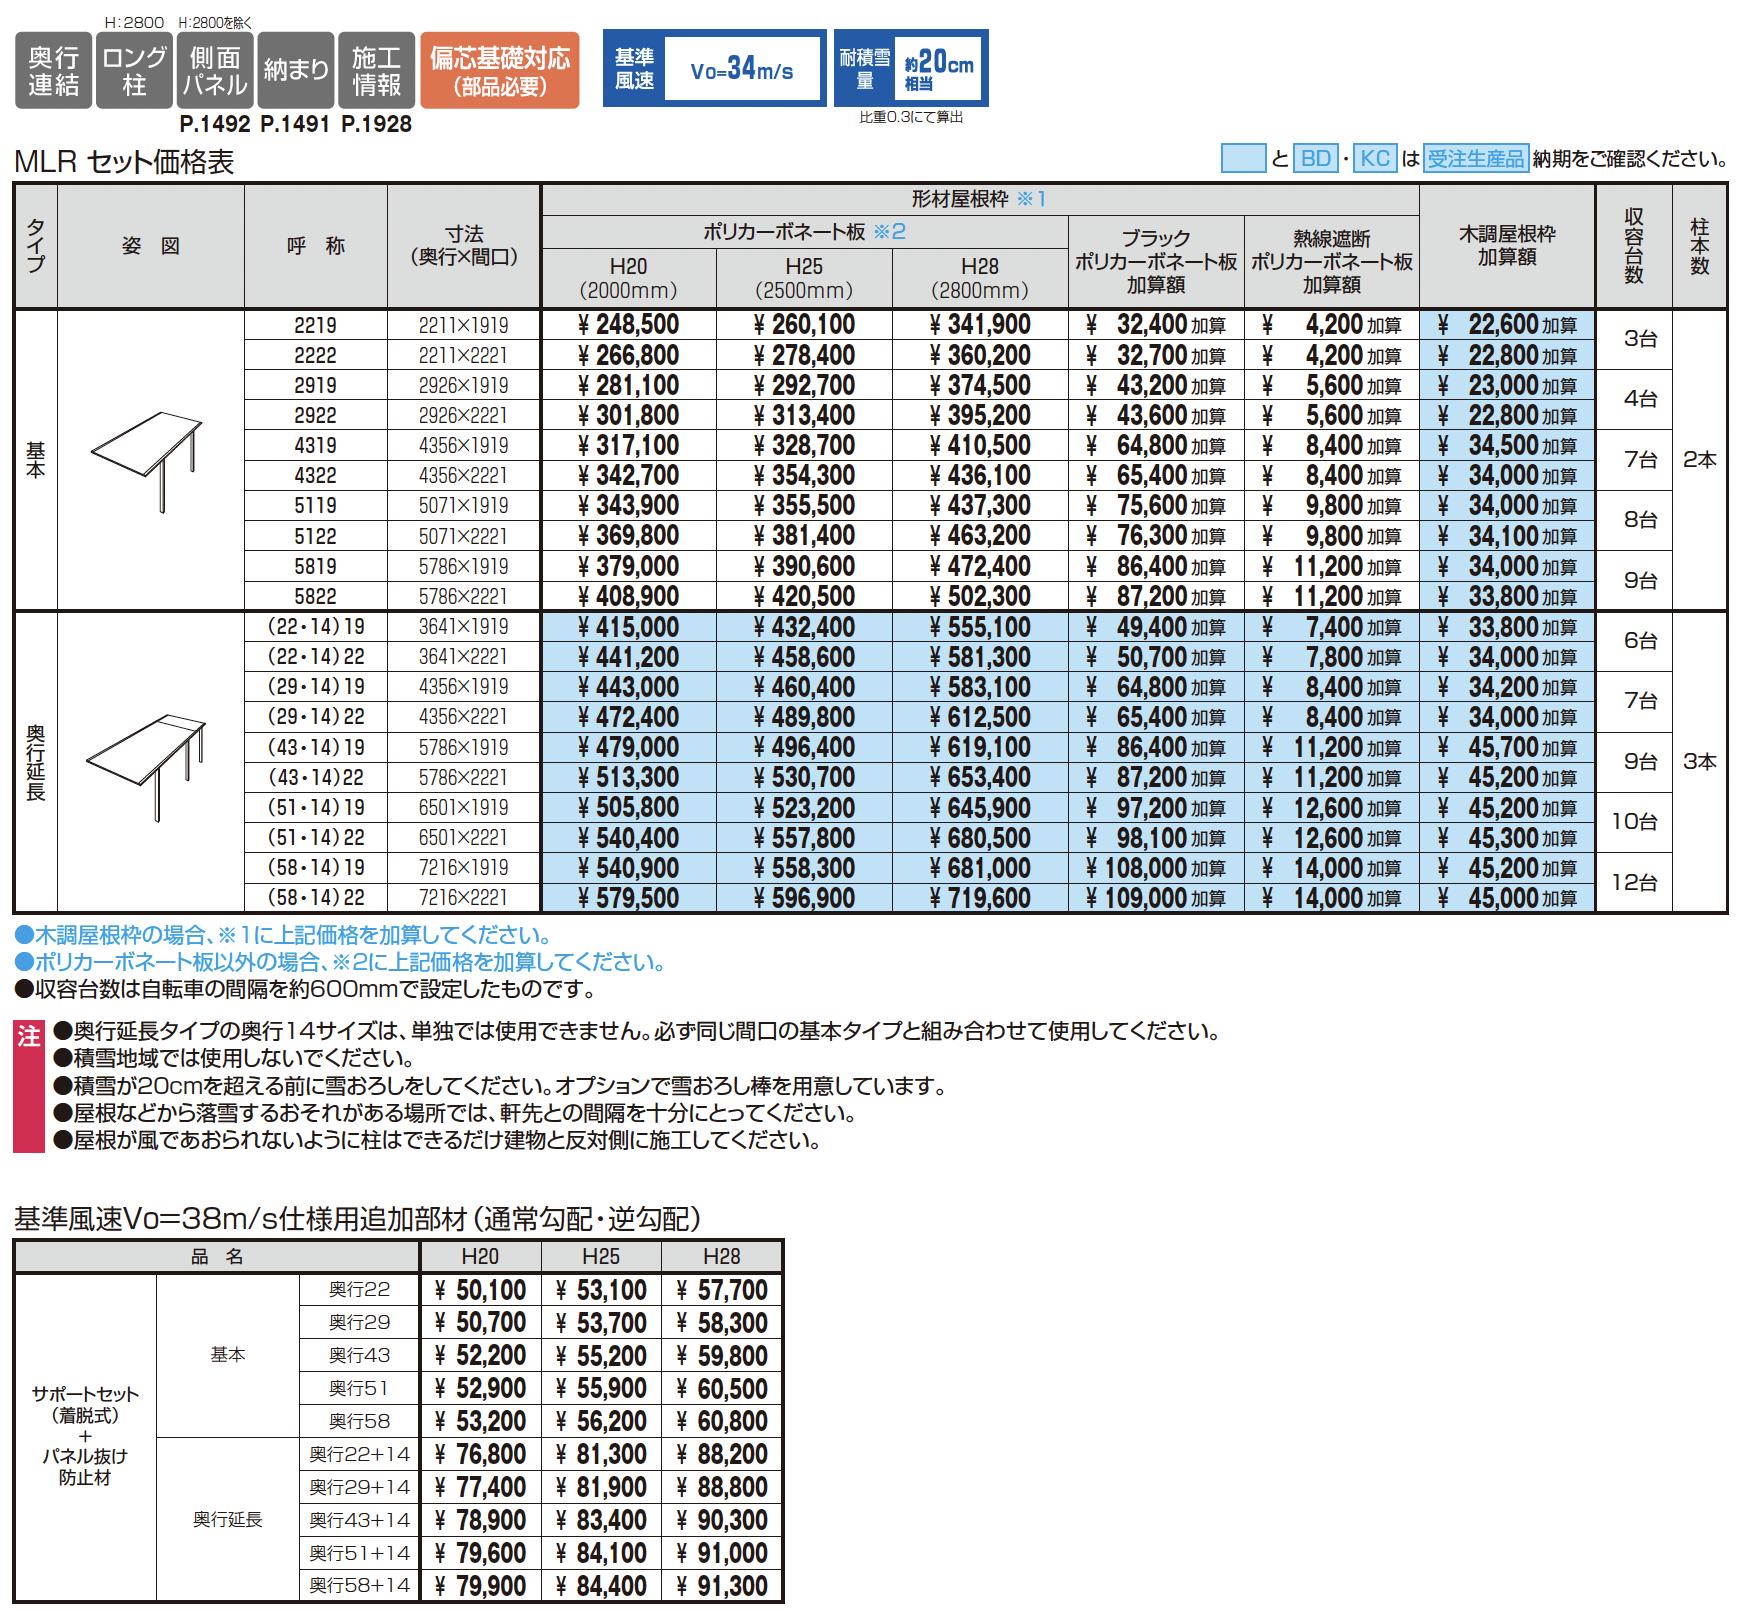This screenshot has width=1752, height=1612.
Task: Click price ¥374,500
Action: click(x=980, y=385)
